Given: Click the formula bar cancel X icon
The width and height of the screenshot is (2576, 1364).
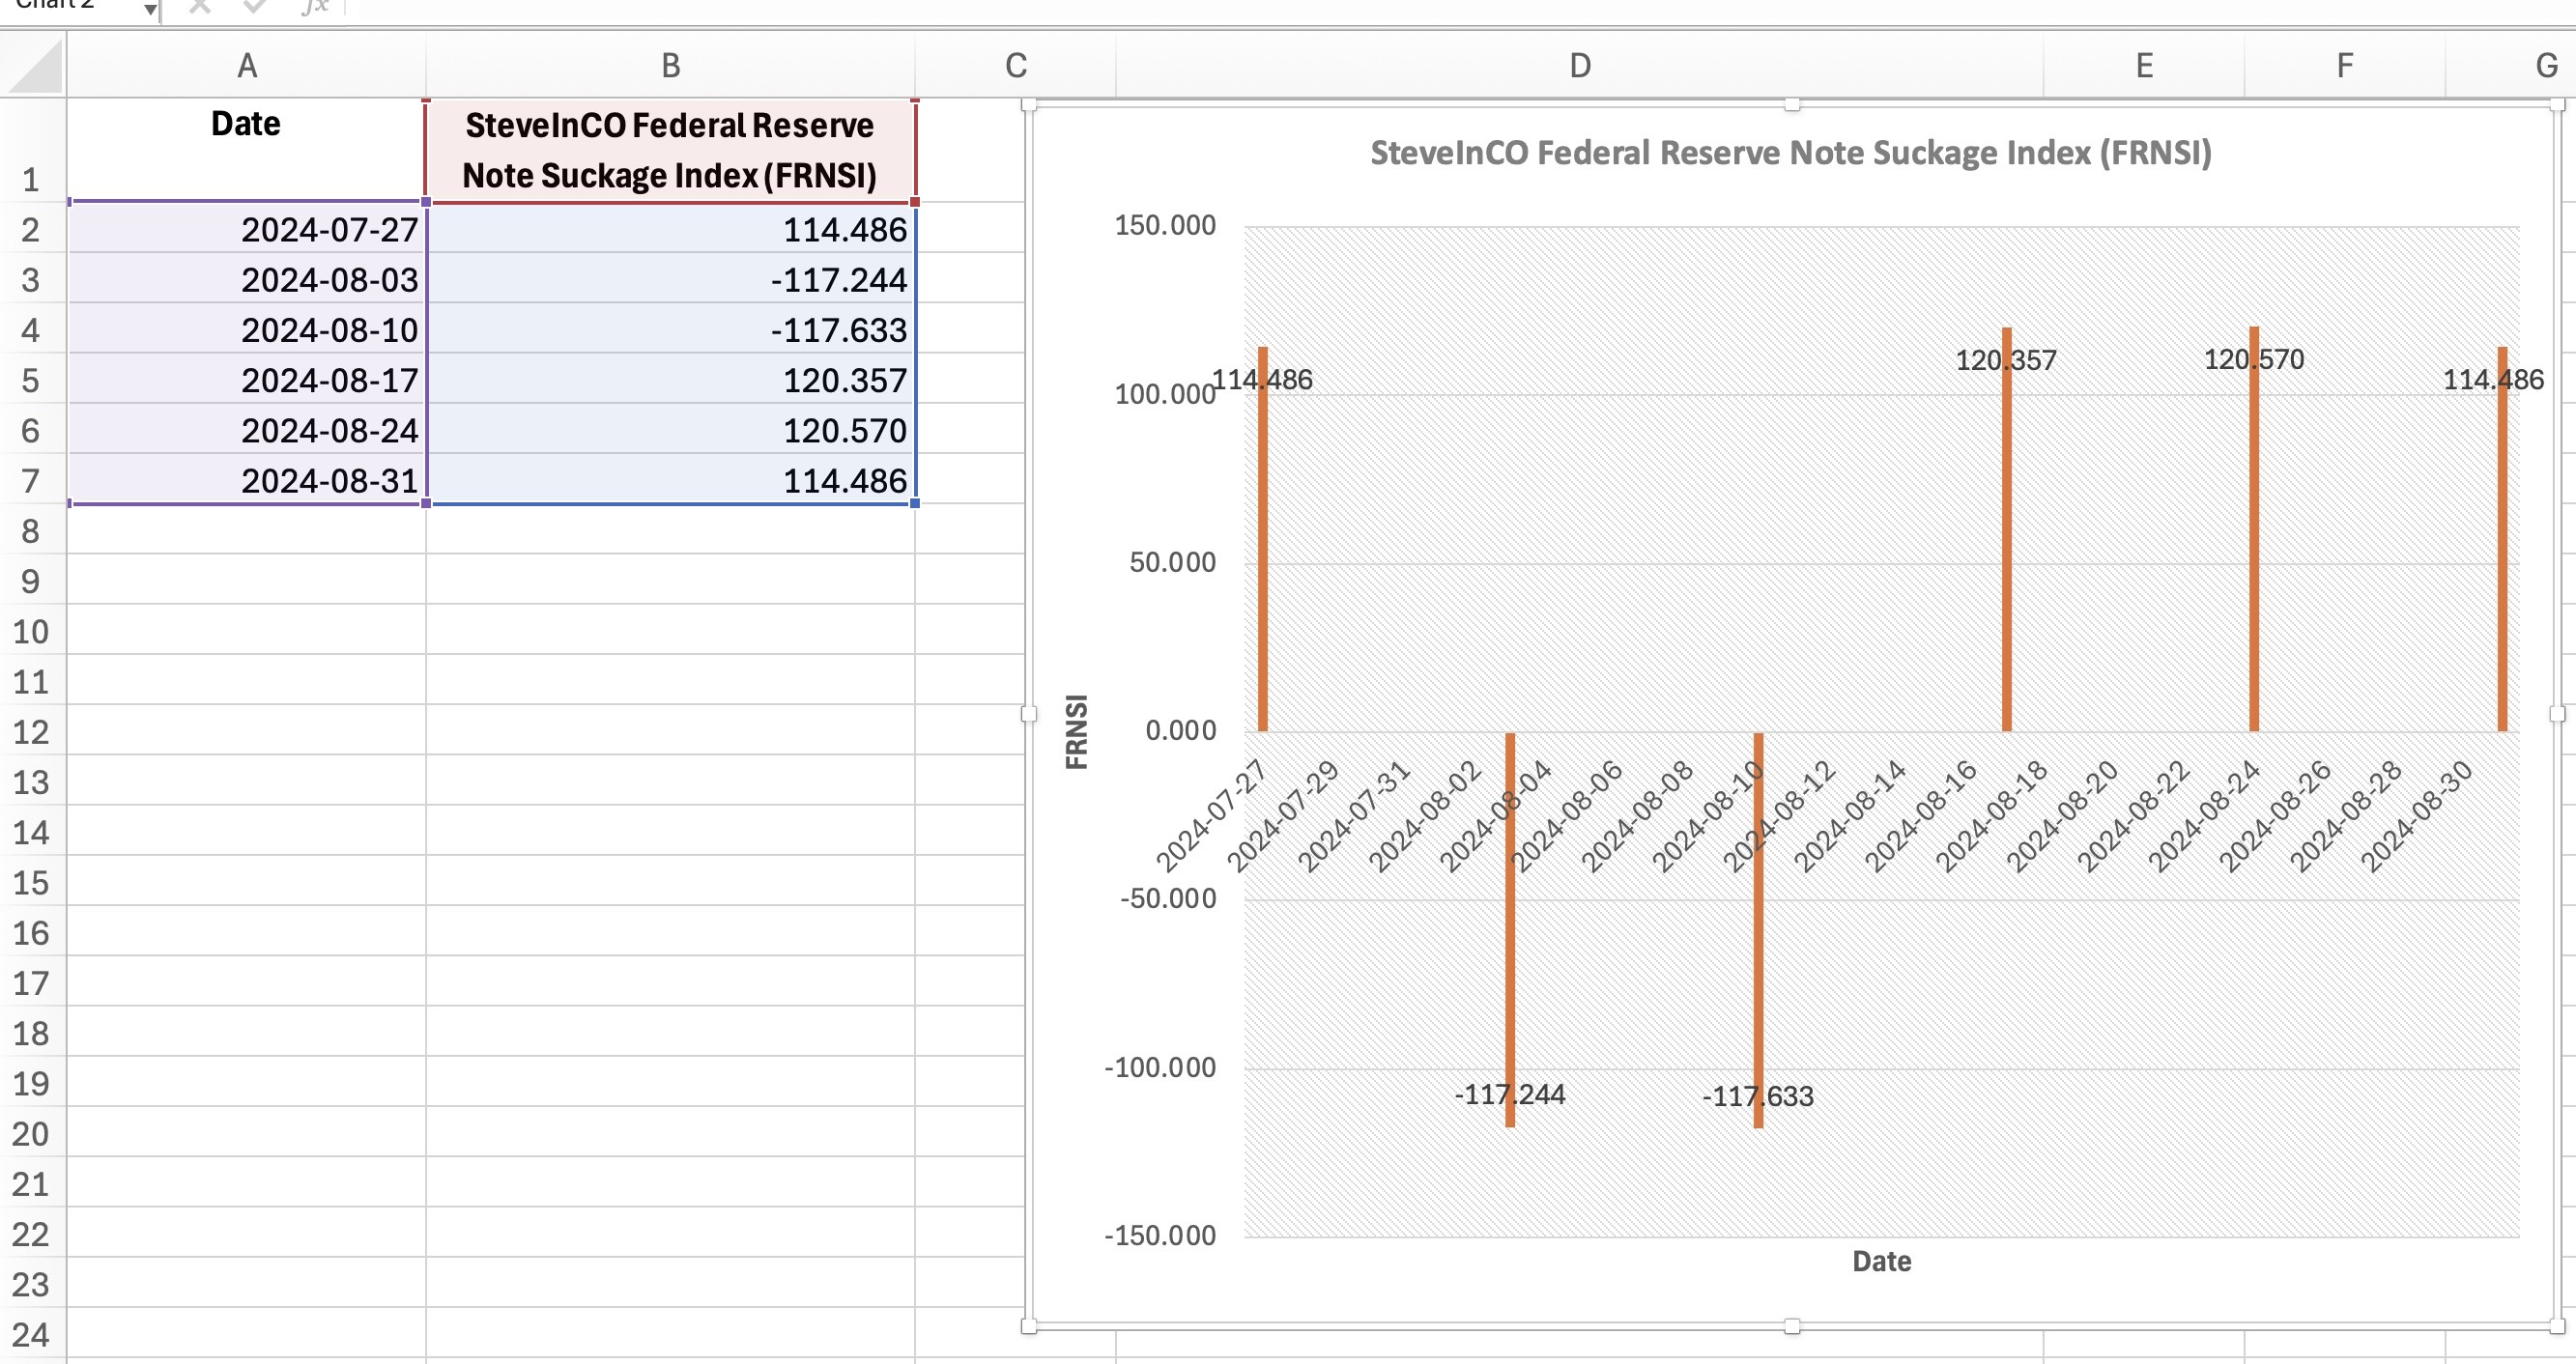Looking at the screenshot, I should tap(200, 7).
